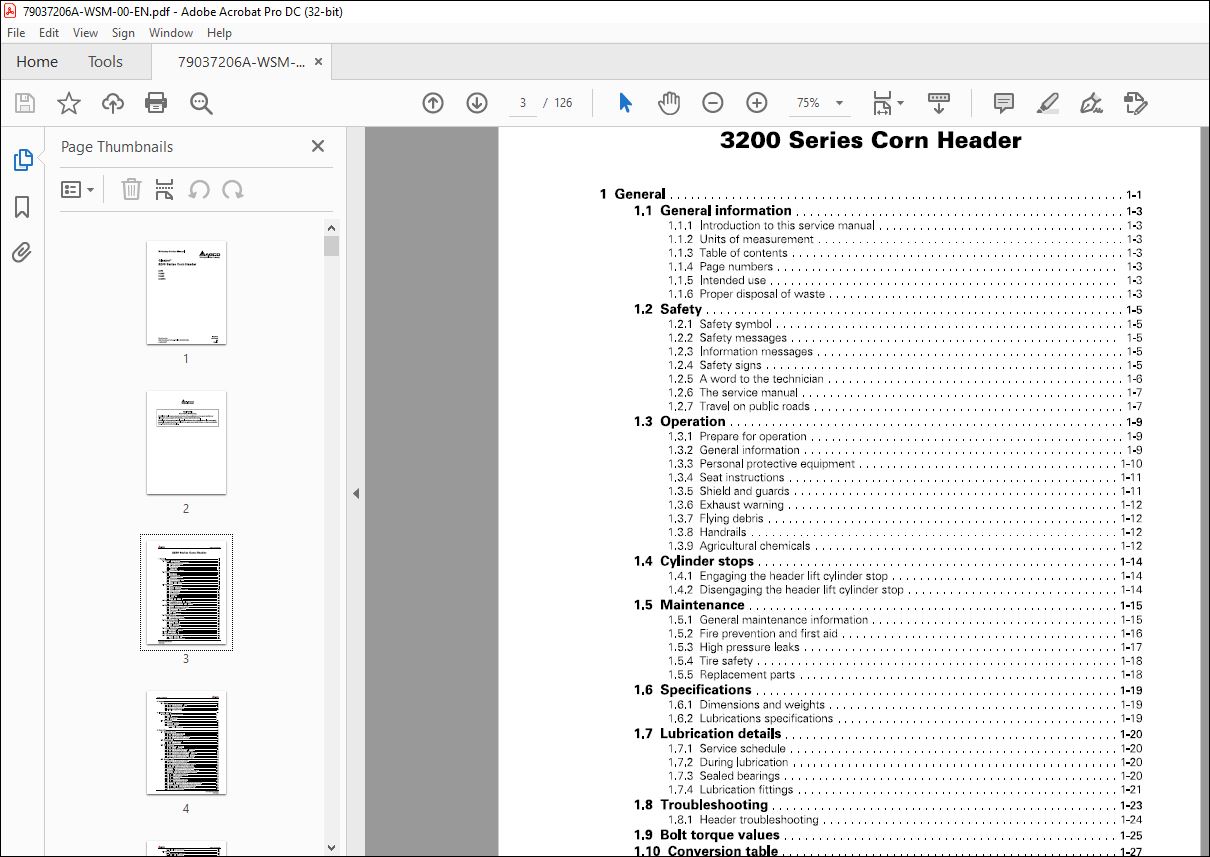The width and height of the screenshot is (1210, 857).
Task: Go to next page arrow
Action: tap(477, 103)
